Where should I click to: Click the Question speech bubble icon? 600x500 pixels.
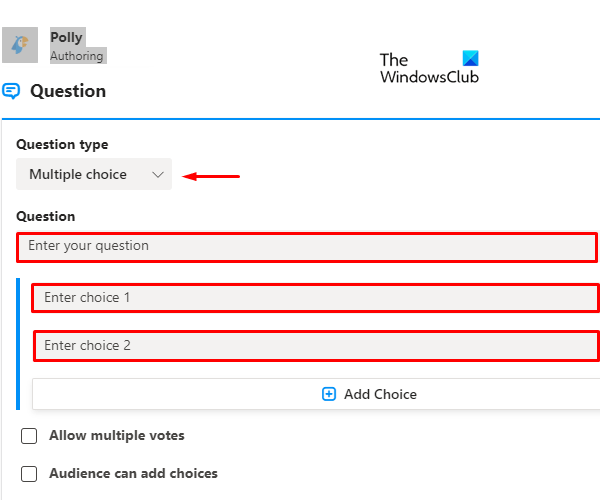click(12, 91)
